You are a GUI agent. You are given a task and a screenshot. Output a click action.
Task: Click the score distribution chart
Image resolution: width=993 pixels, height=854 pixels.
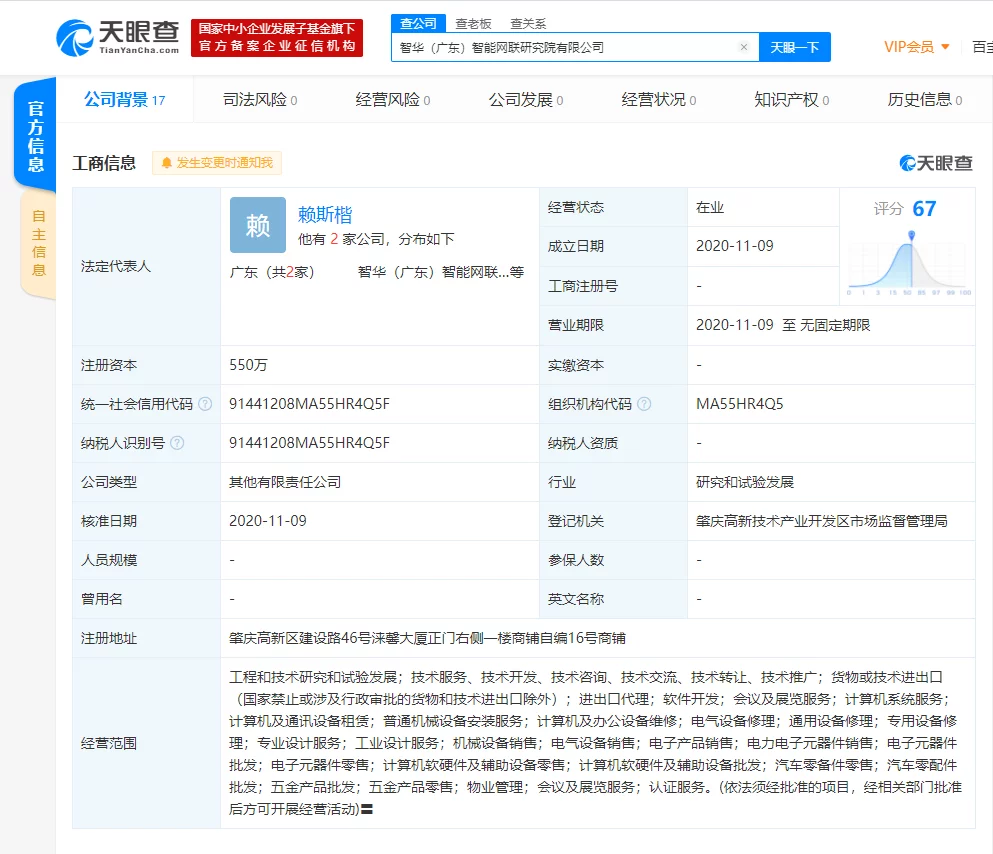click(909, 263)
